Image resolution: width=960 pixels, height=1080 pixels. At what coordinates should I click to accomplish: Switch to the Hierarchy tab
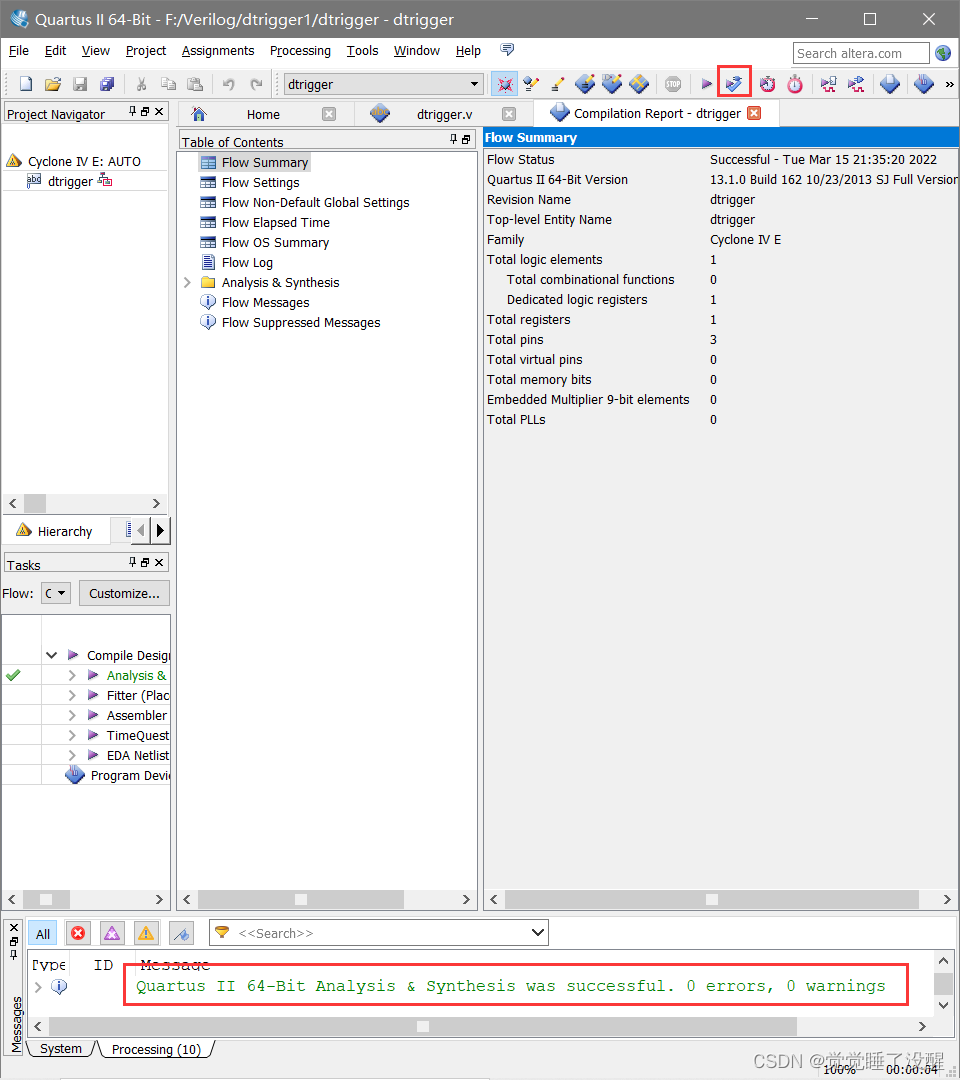[54, 530]
